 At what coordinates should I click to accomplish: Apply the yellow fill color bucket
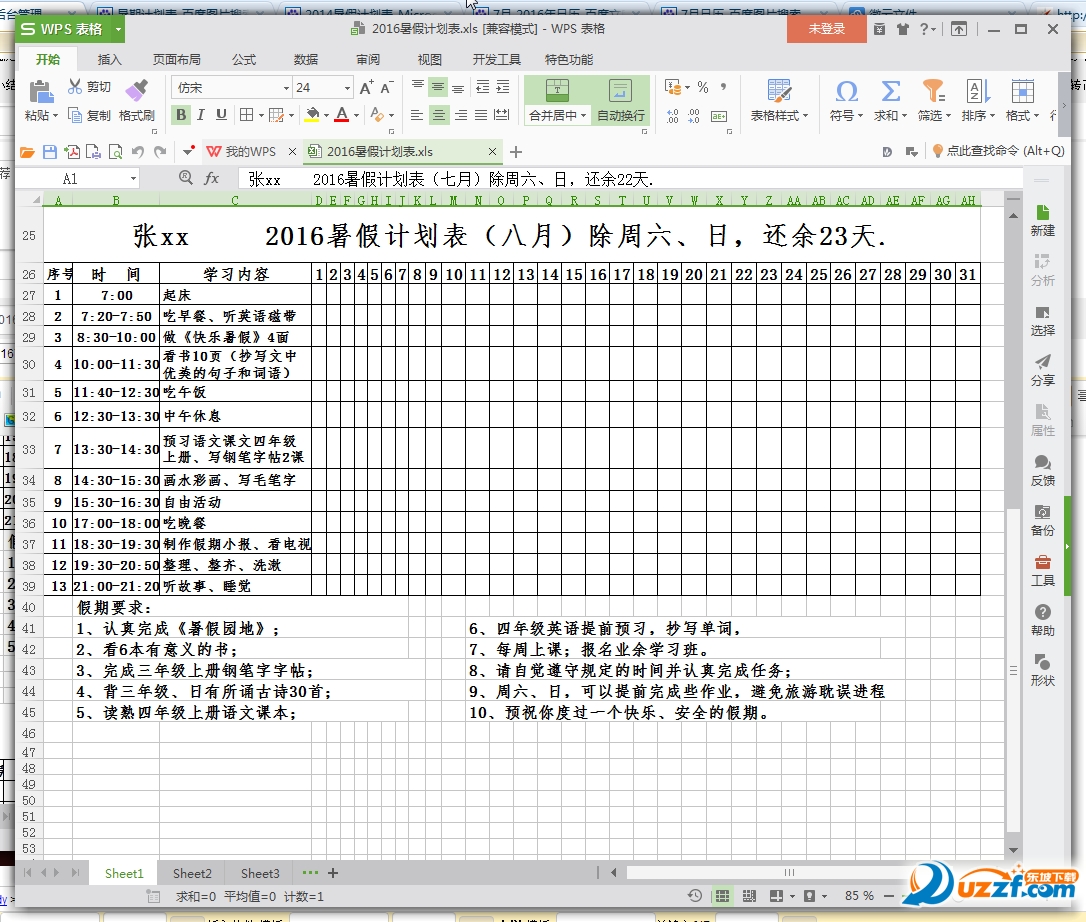click(312, 114)
